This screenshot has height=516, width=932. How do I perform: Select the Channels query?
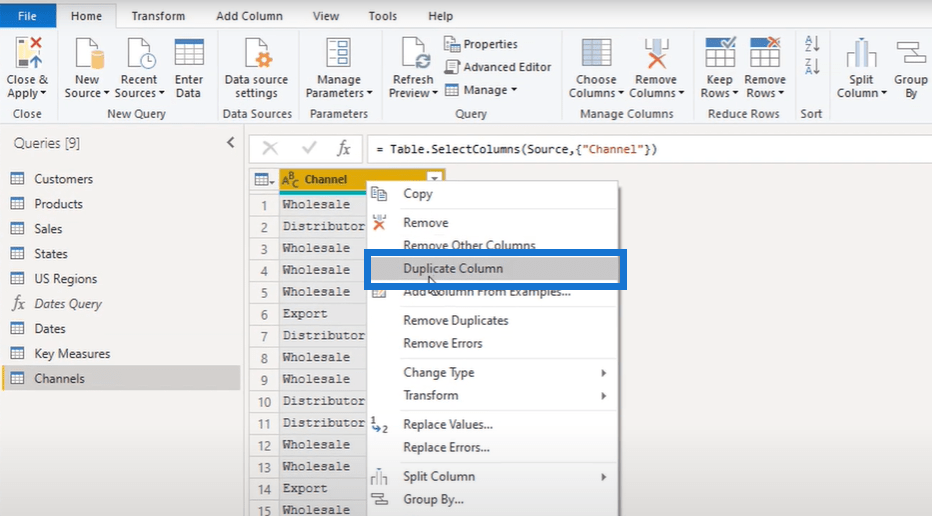pos(121,379)
